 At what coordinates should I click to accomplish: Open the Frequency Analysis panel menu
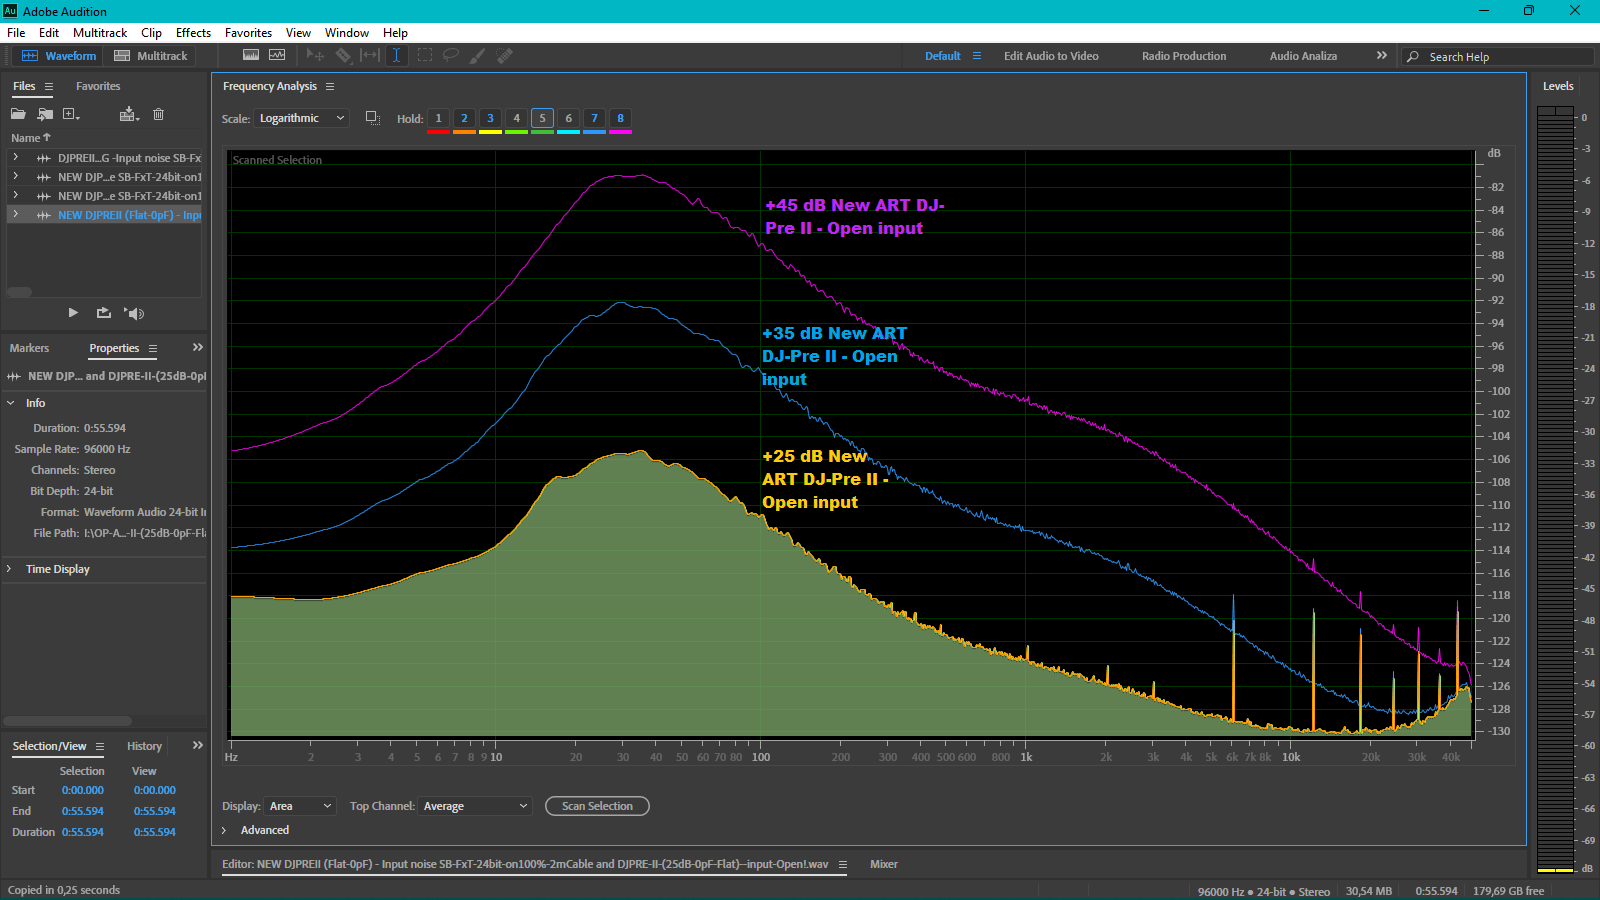pos(330,87)
